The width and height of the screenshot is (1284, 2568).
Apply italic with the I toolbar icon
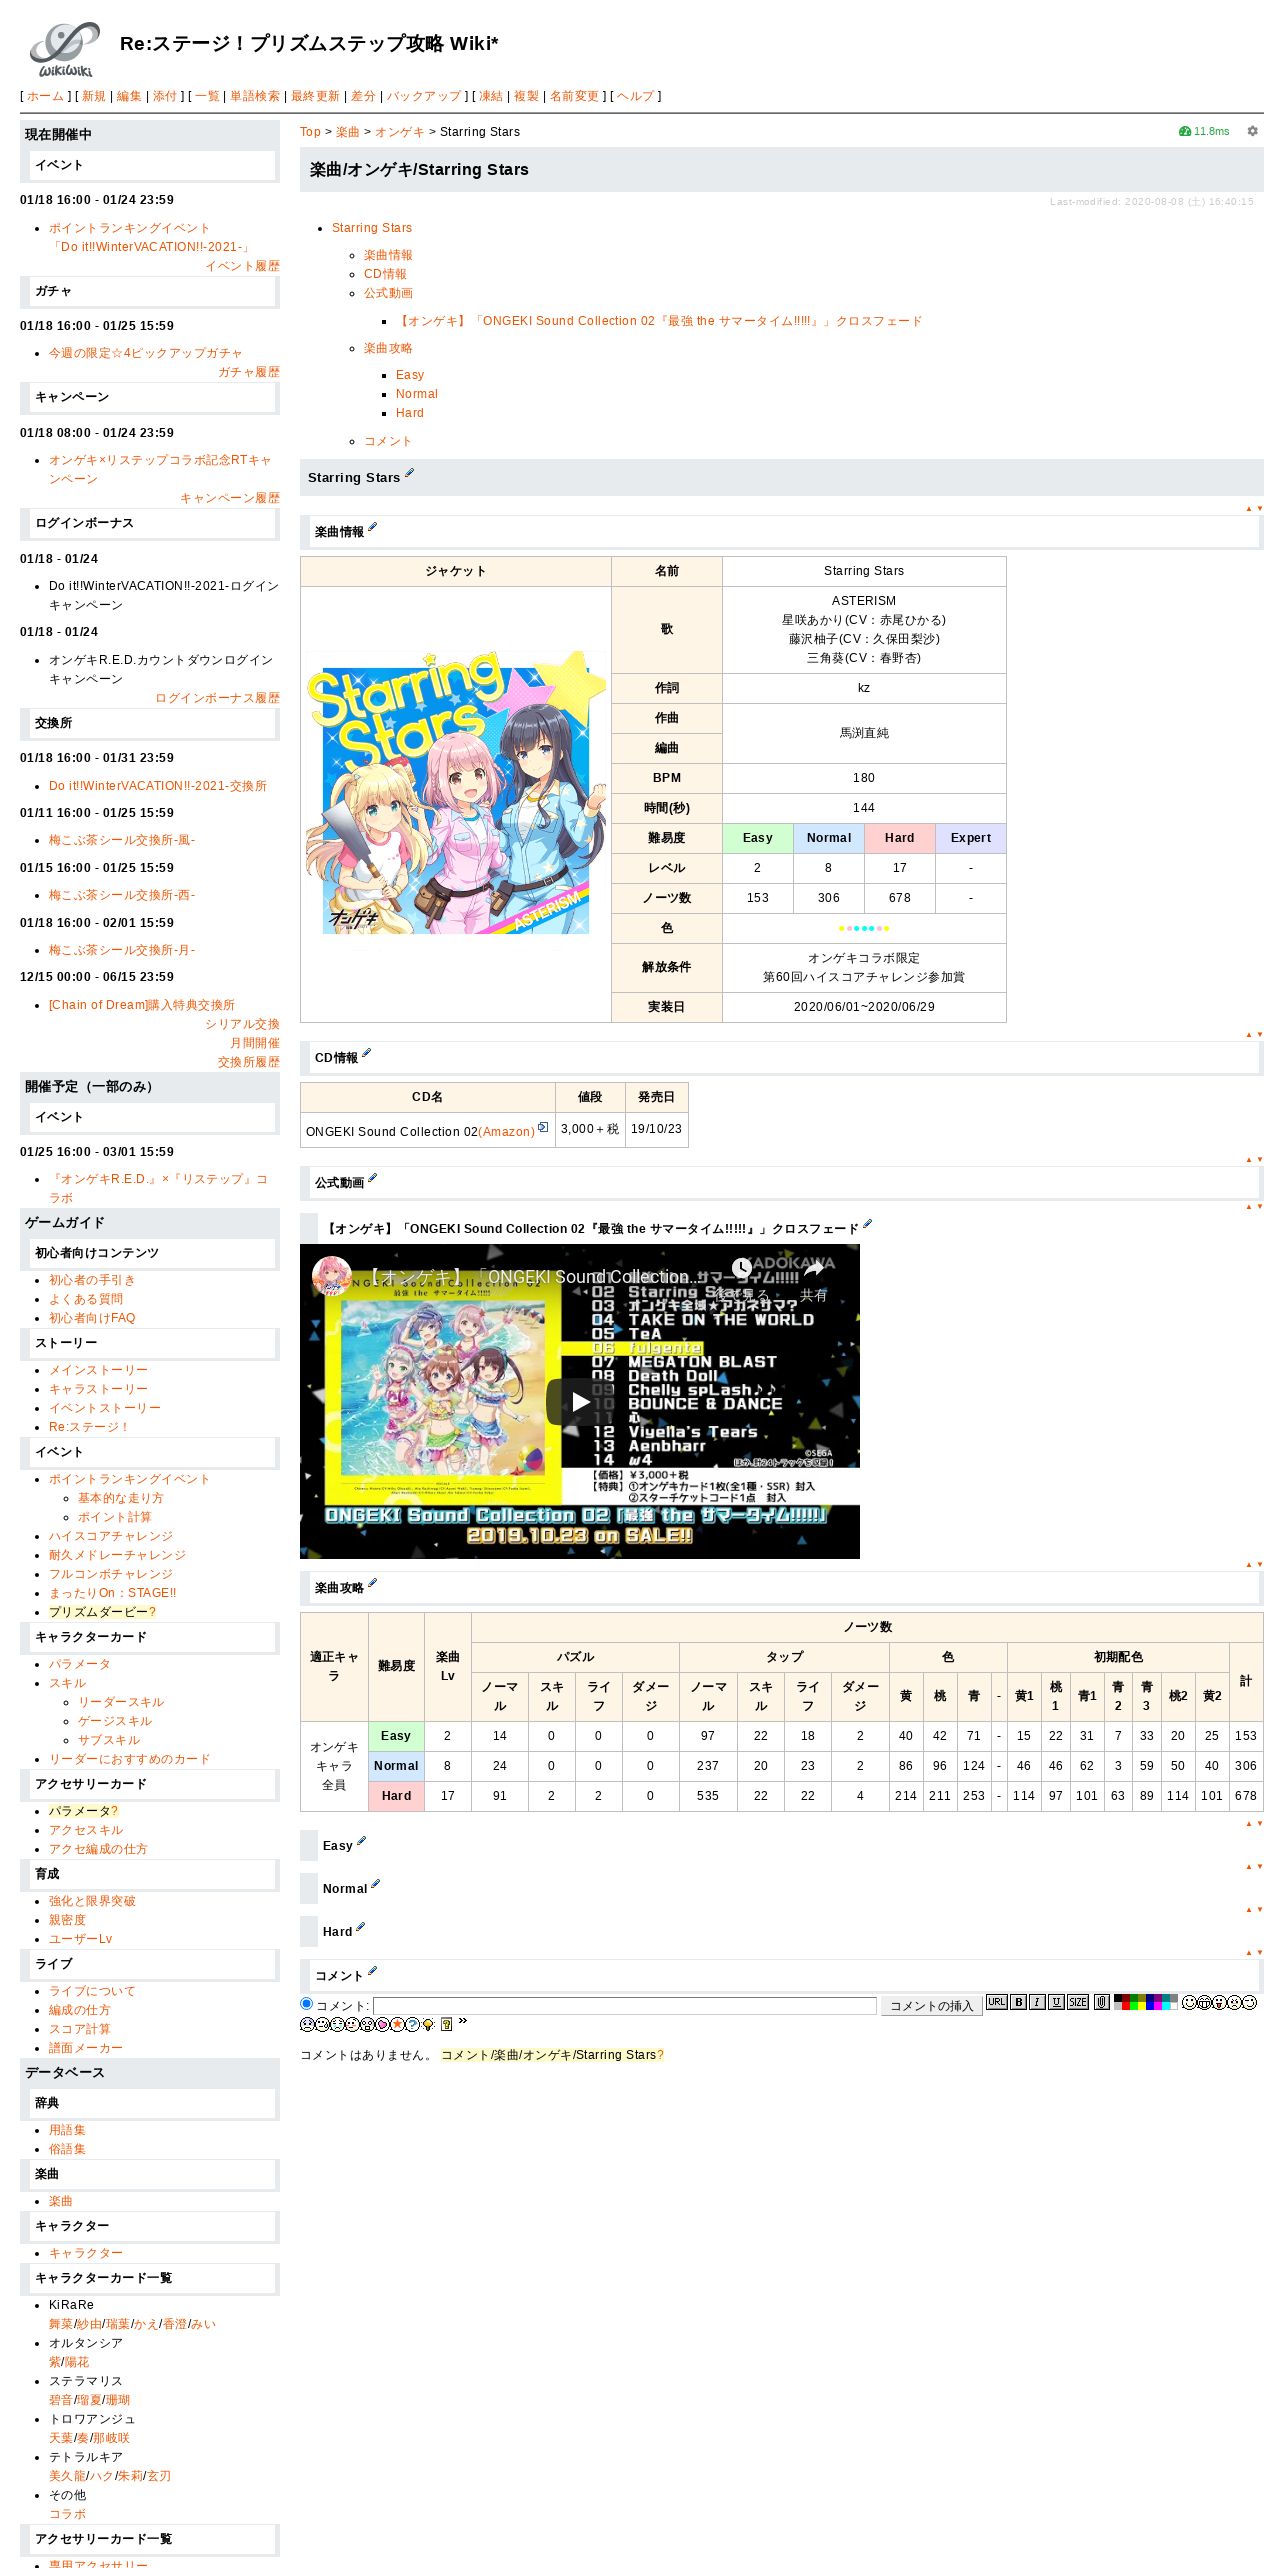(1037, 2002)
